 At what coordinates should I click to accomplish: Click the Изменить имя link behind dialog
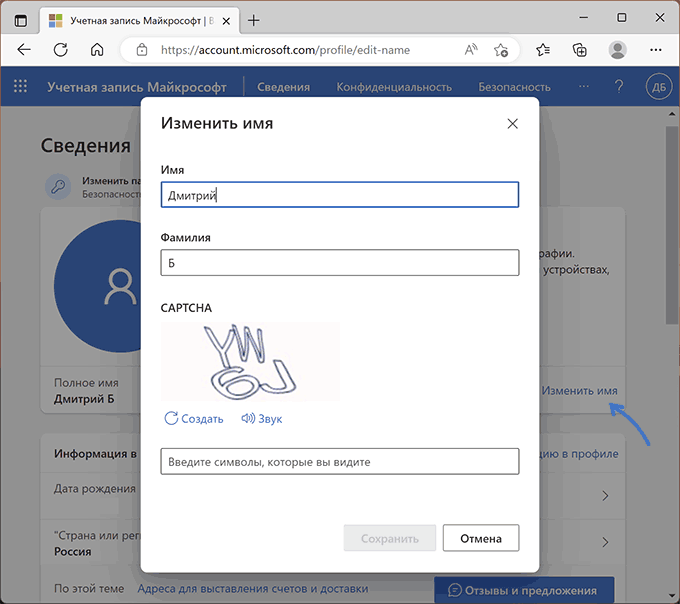(x=579, y=391)
